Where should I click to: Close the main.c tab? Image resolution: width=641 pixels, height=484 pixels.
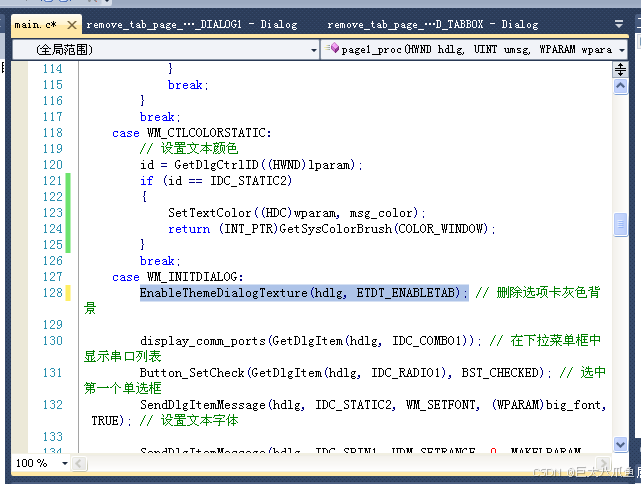(x=71, y=24)
